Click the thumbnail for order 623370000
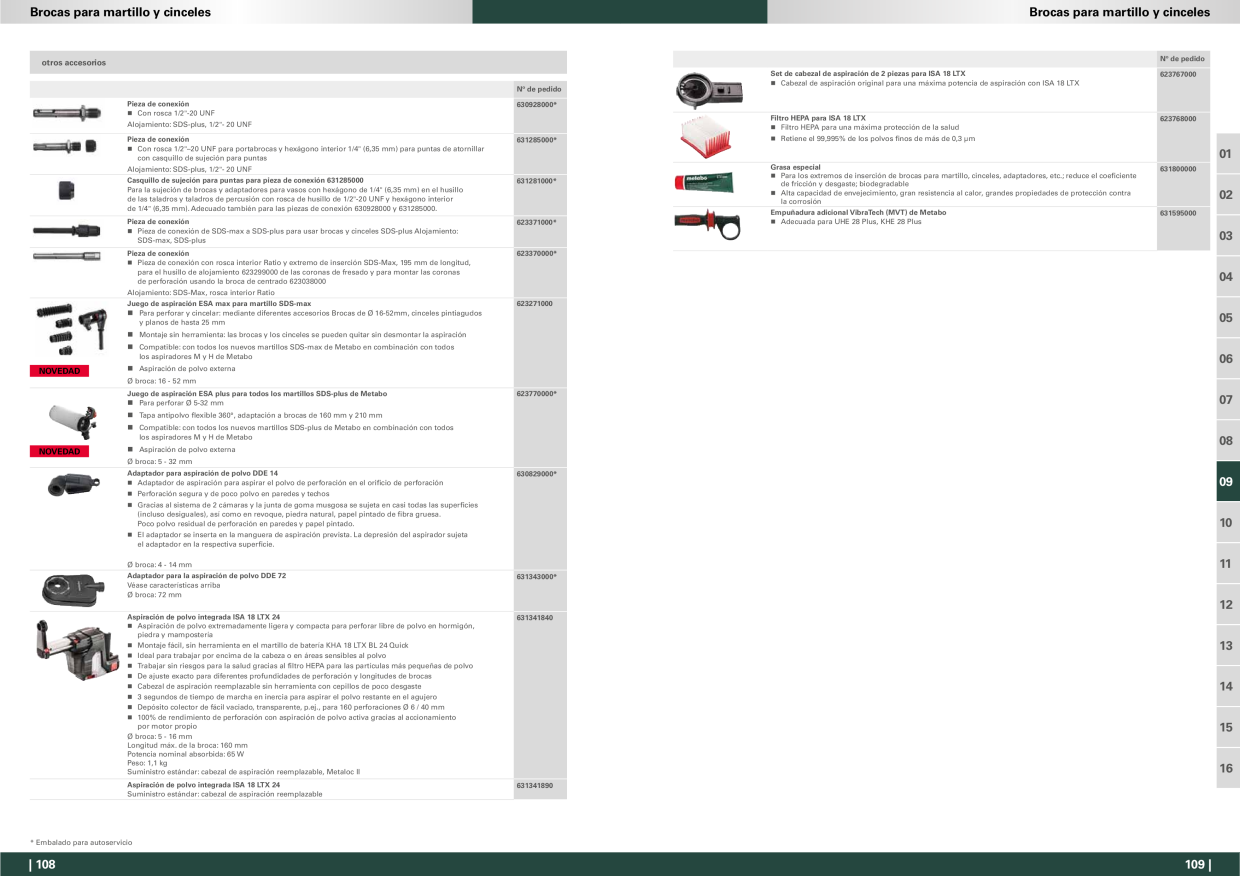The image size is (1240, 876). point(66,256)
